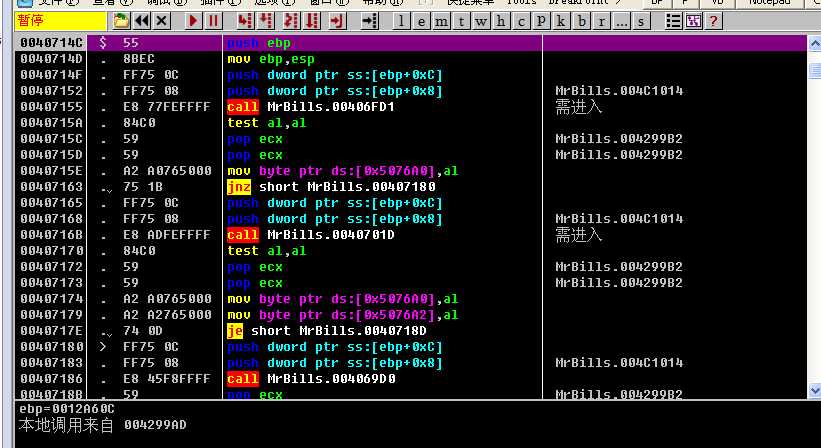Click 'ebp=0012A60C' in the info pane

(x=66, y=409)
